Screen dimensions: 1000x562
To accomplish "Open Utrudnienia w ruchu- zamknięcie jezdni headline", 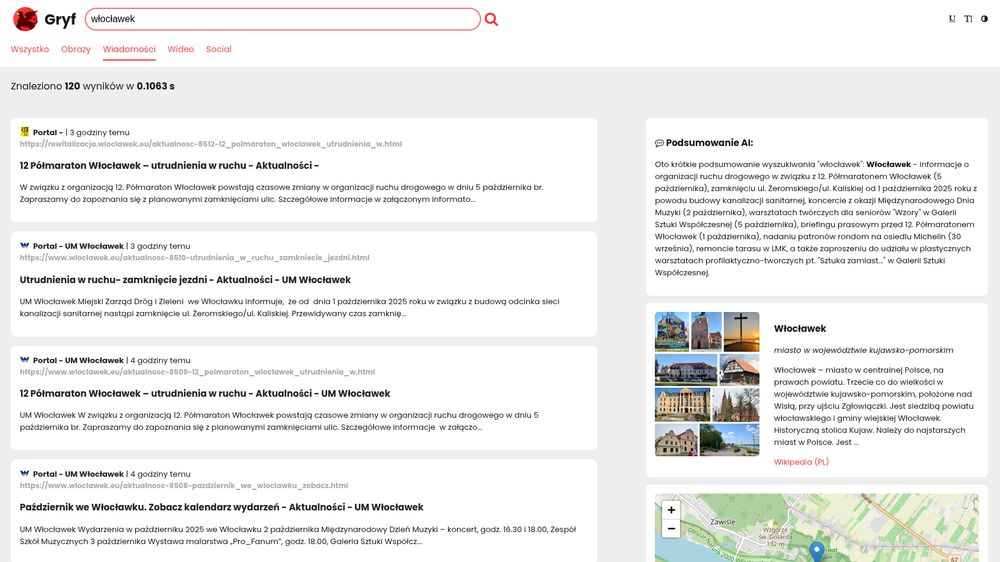I will (185, 279).
